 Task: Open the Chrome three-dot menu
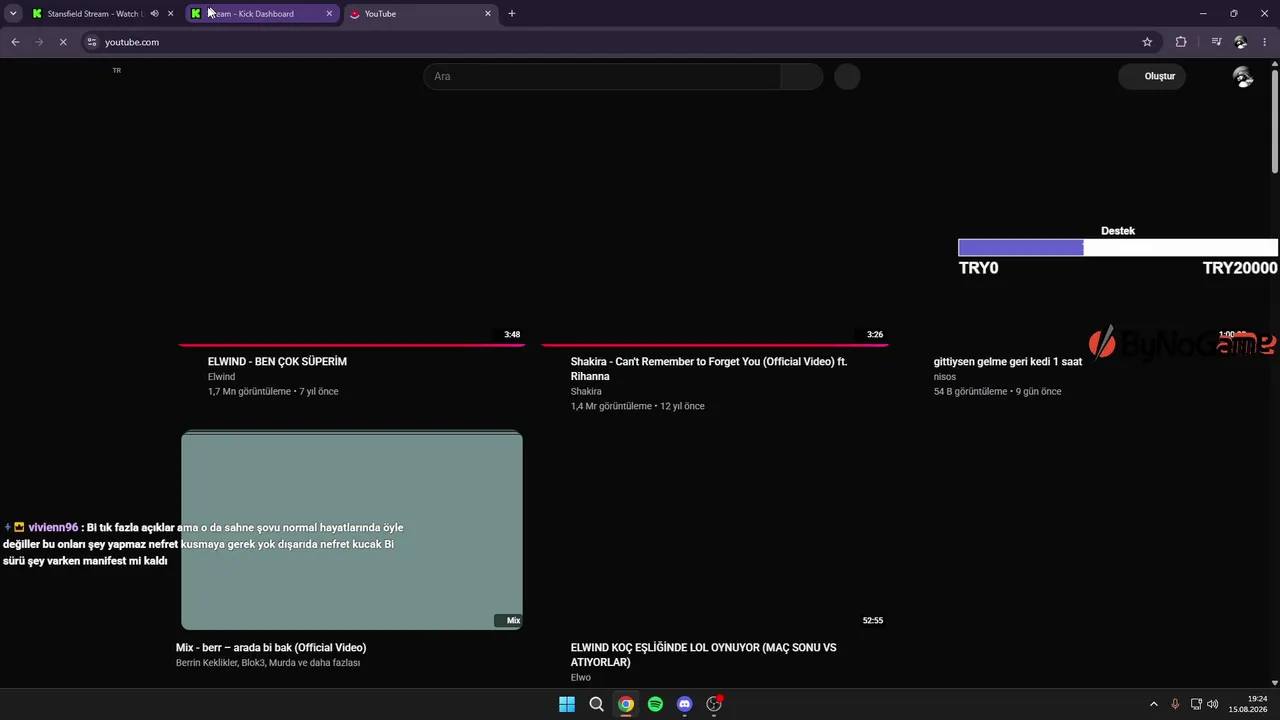point(1265,42)
